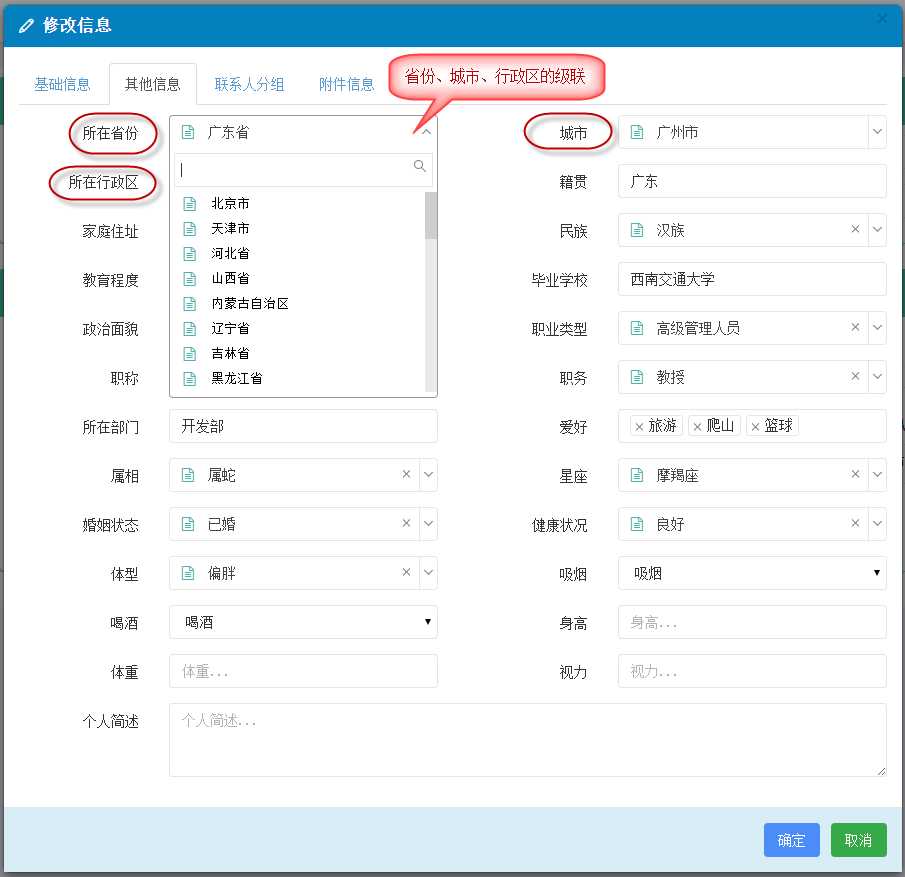Click the 爱好 tags input area
Image resolution: width=905 pixels, height=877 pixels.
point(752,426)
